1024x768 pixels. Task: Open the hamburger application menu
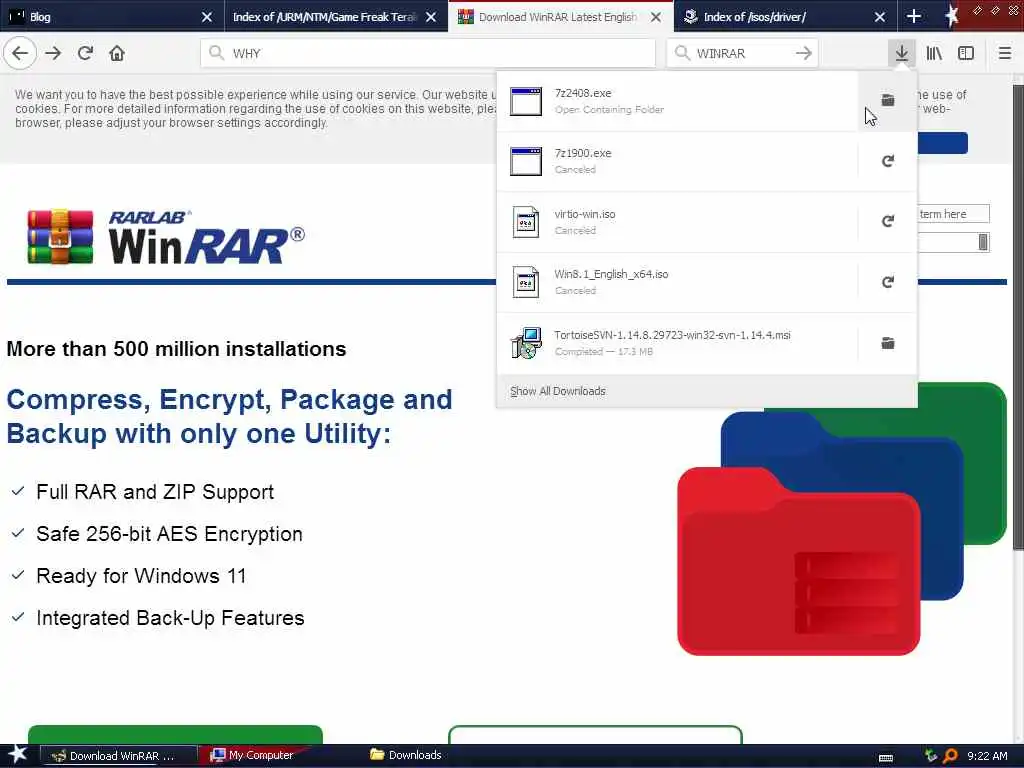1004,53
